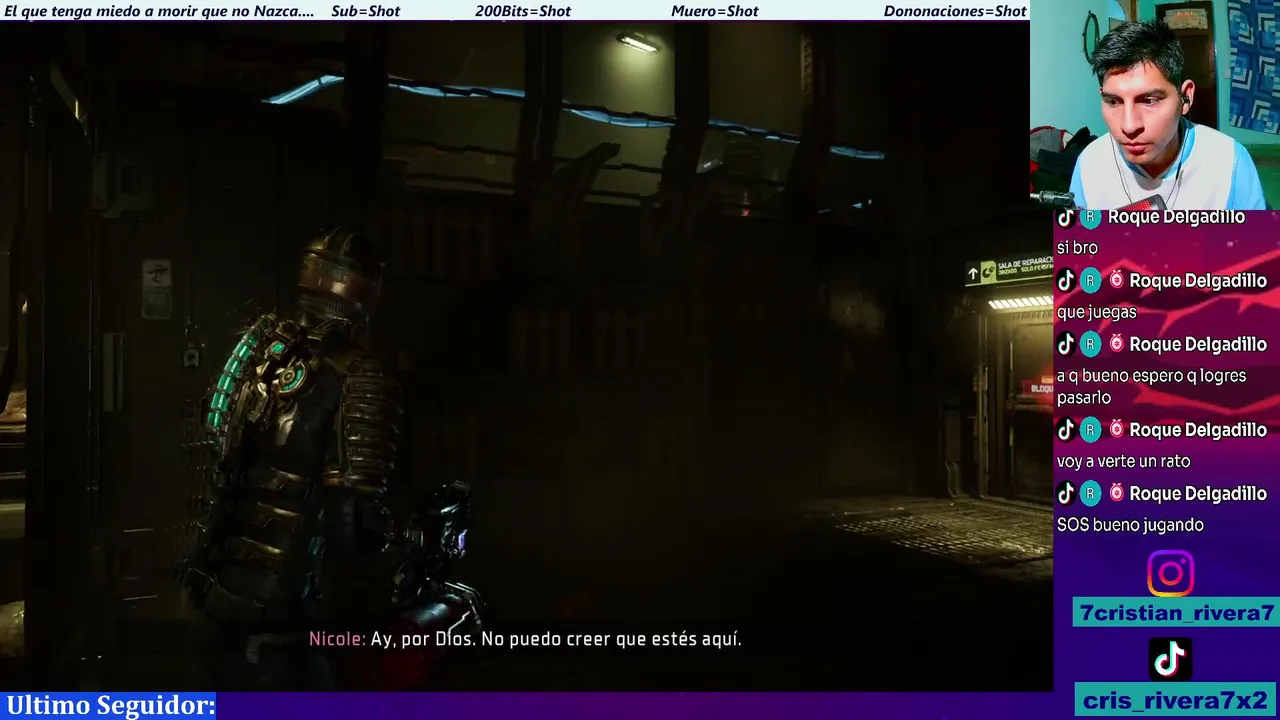
Task: Open the R avatar above 'si bro'
Action: coord(1090,217)
